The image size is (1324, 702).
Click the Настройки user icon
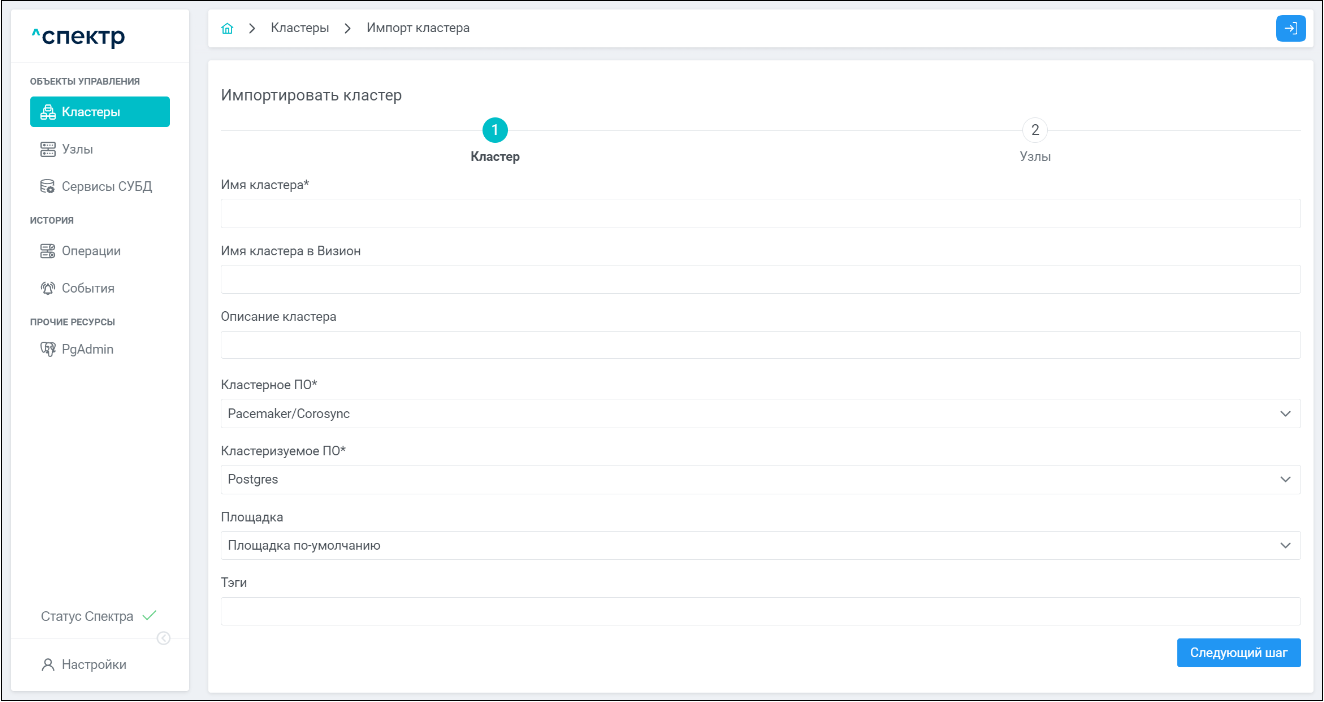coord(47,664)
